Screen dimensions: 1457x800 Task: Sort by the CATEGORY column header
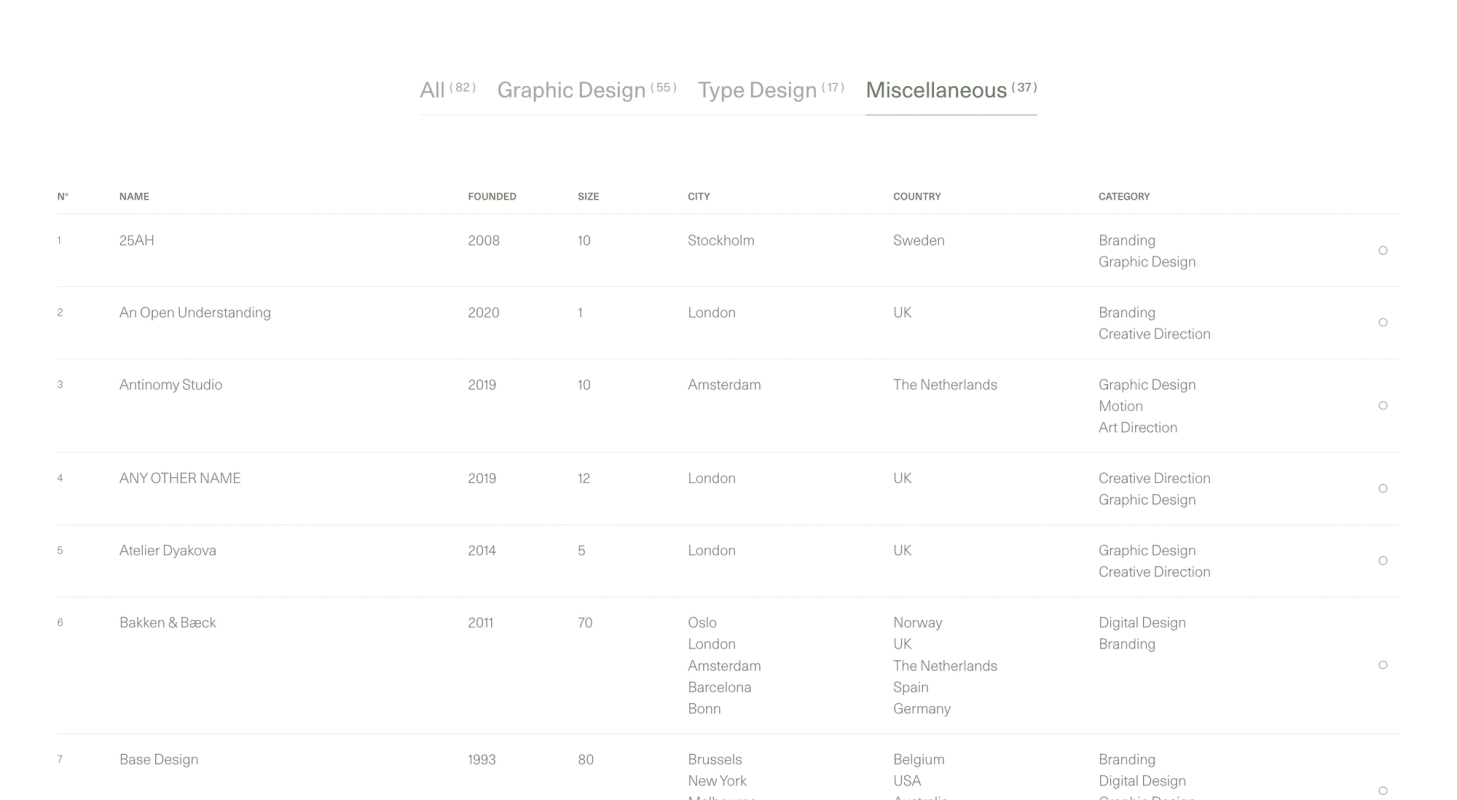1124,197
